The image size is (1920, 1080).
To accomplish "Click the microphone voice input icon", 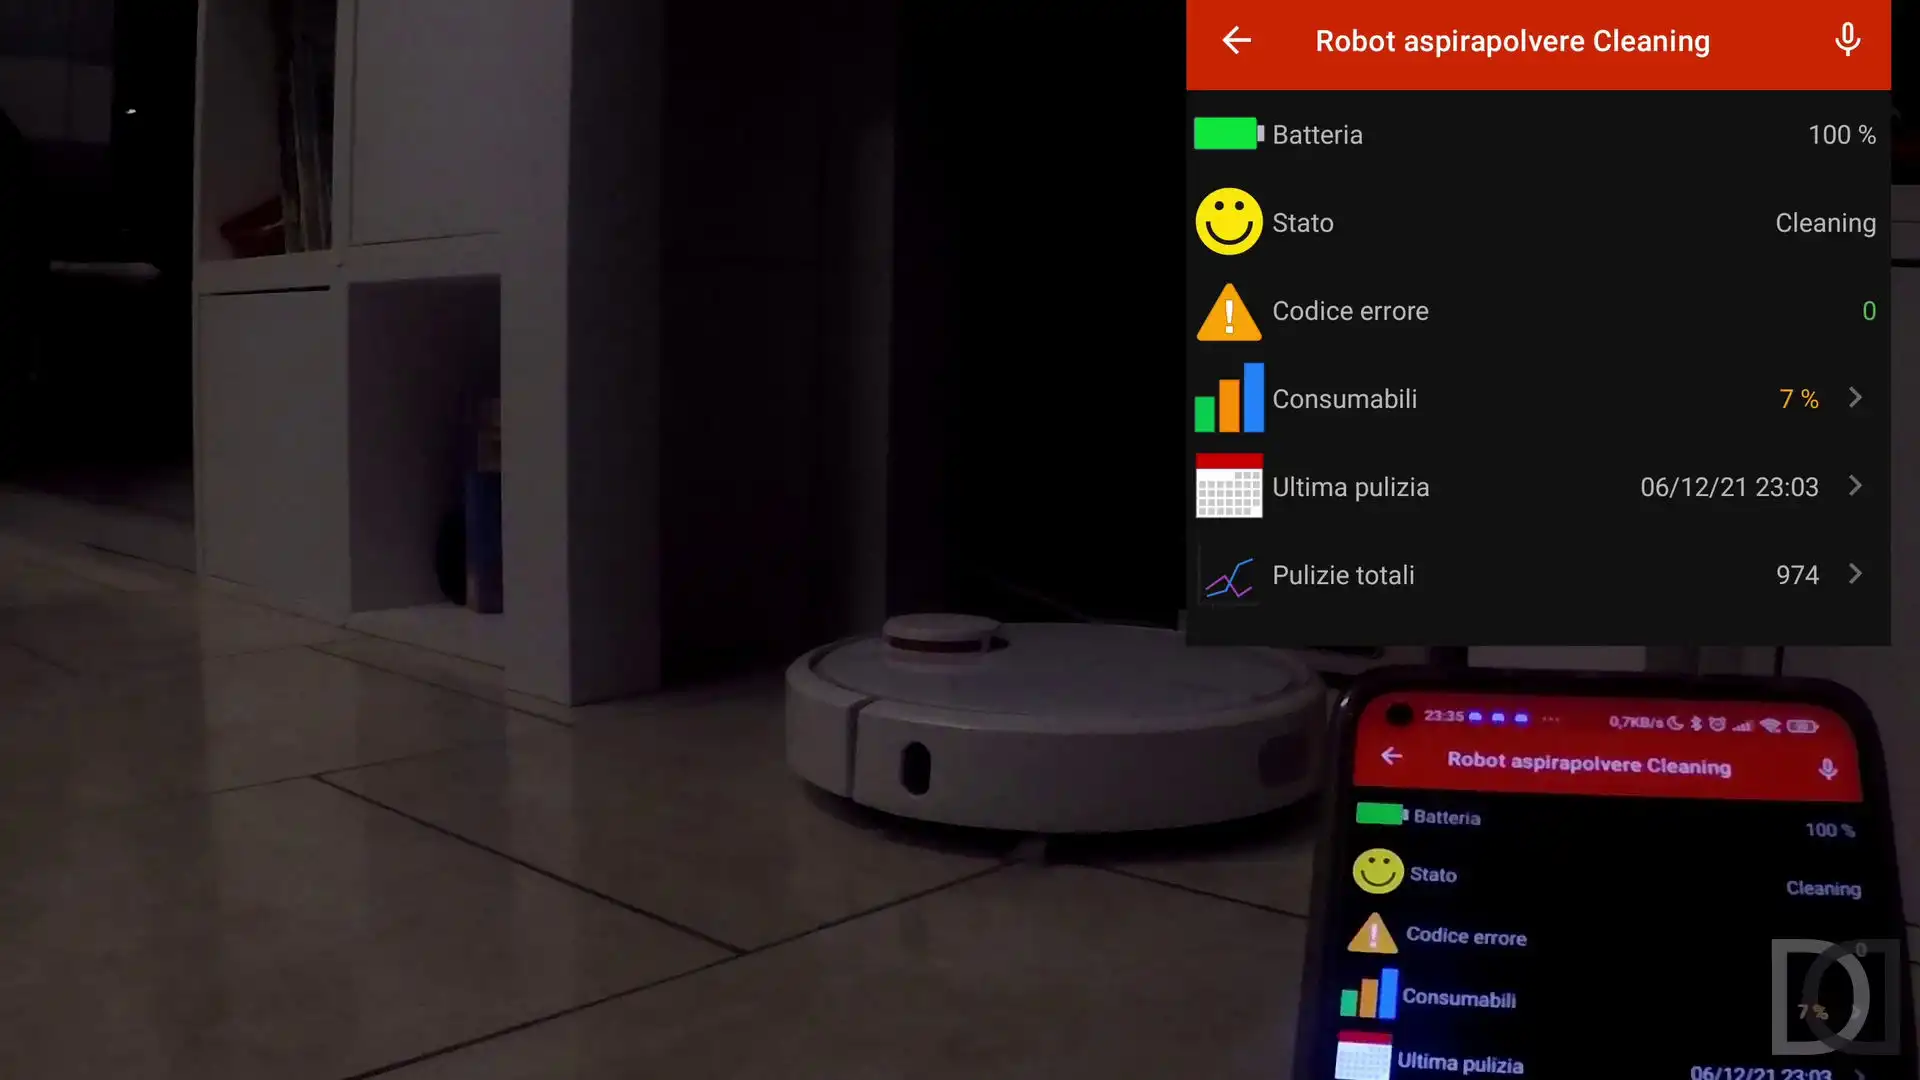I will click(x=1846, y=41).
